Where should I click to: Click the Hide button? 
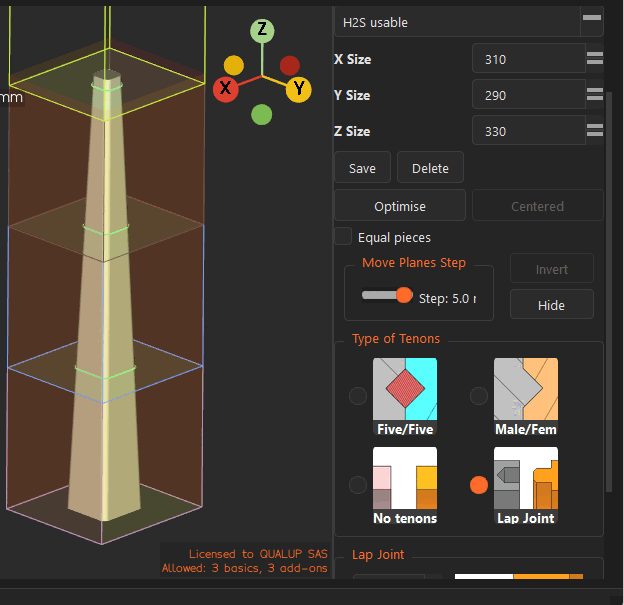[552, 305]
